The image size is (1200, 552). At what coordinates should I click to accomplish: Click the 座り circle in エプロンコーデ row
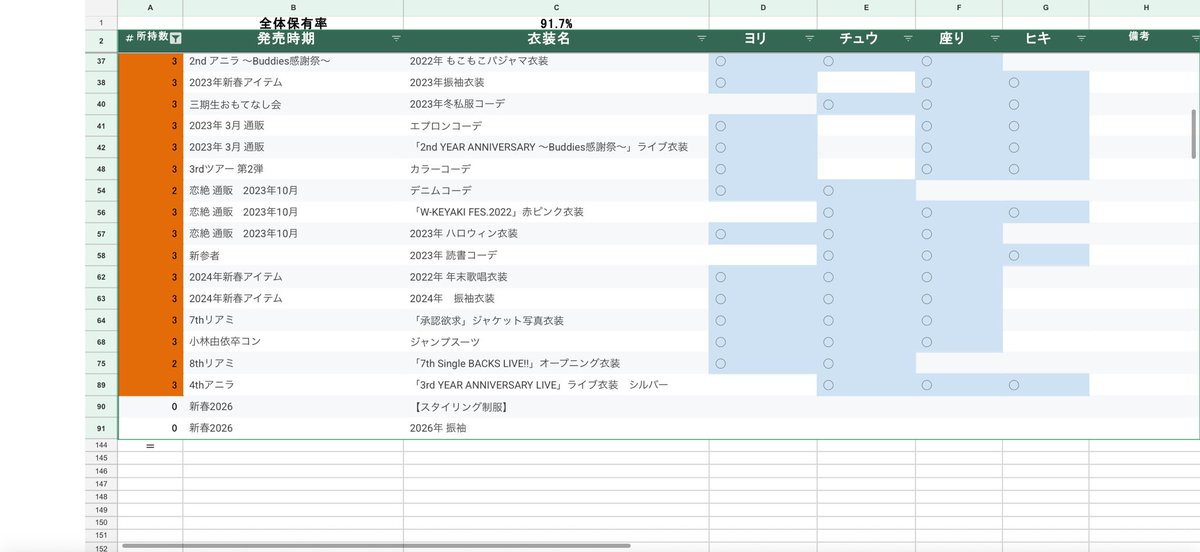(927, 126)
